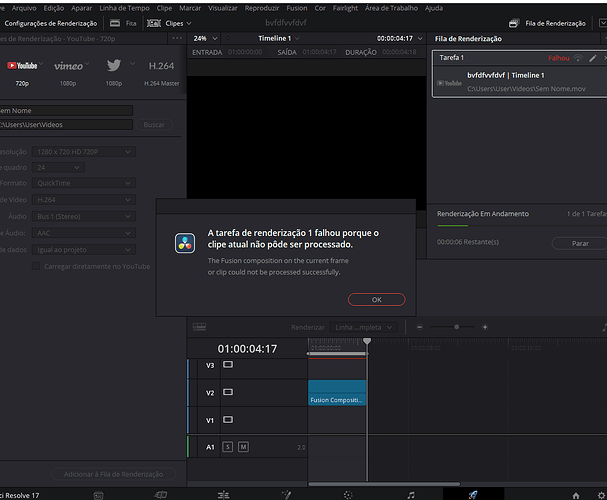Viewport: 607px width, 500px height.
Task: Mute the A1 audio track
Action: click(x=243, y=447)
